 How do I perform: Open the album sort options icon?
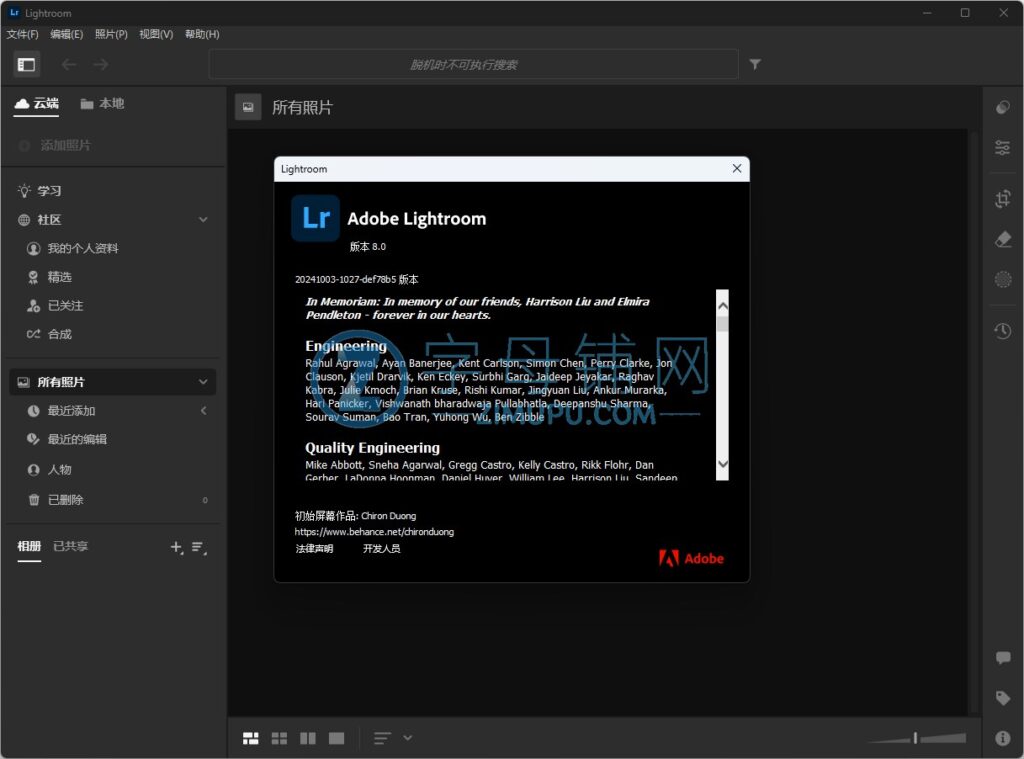199,547
